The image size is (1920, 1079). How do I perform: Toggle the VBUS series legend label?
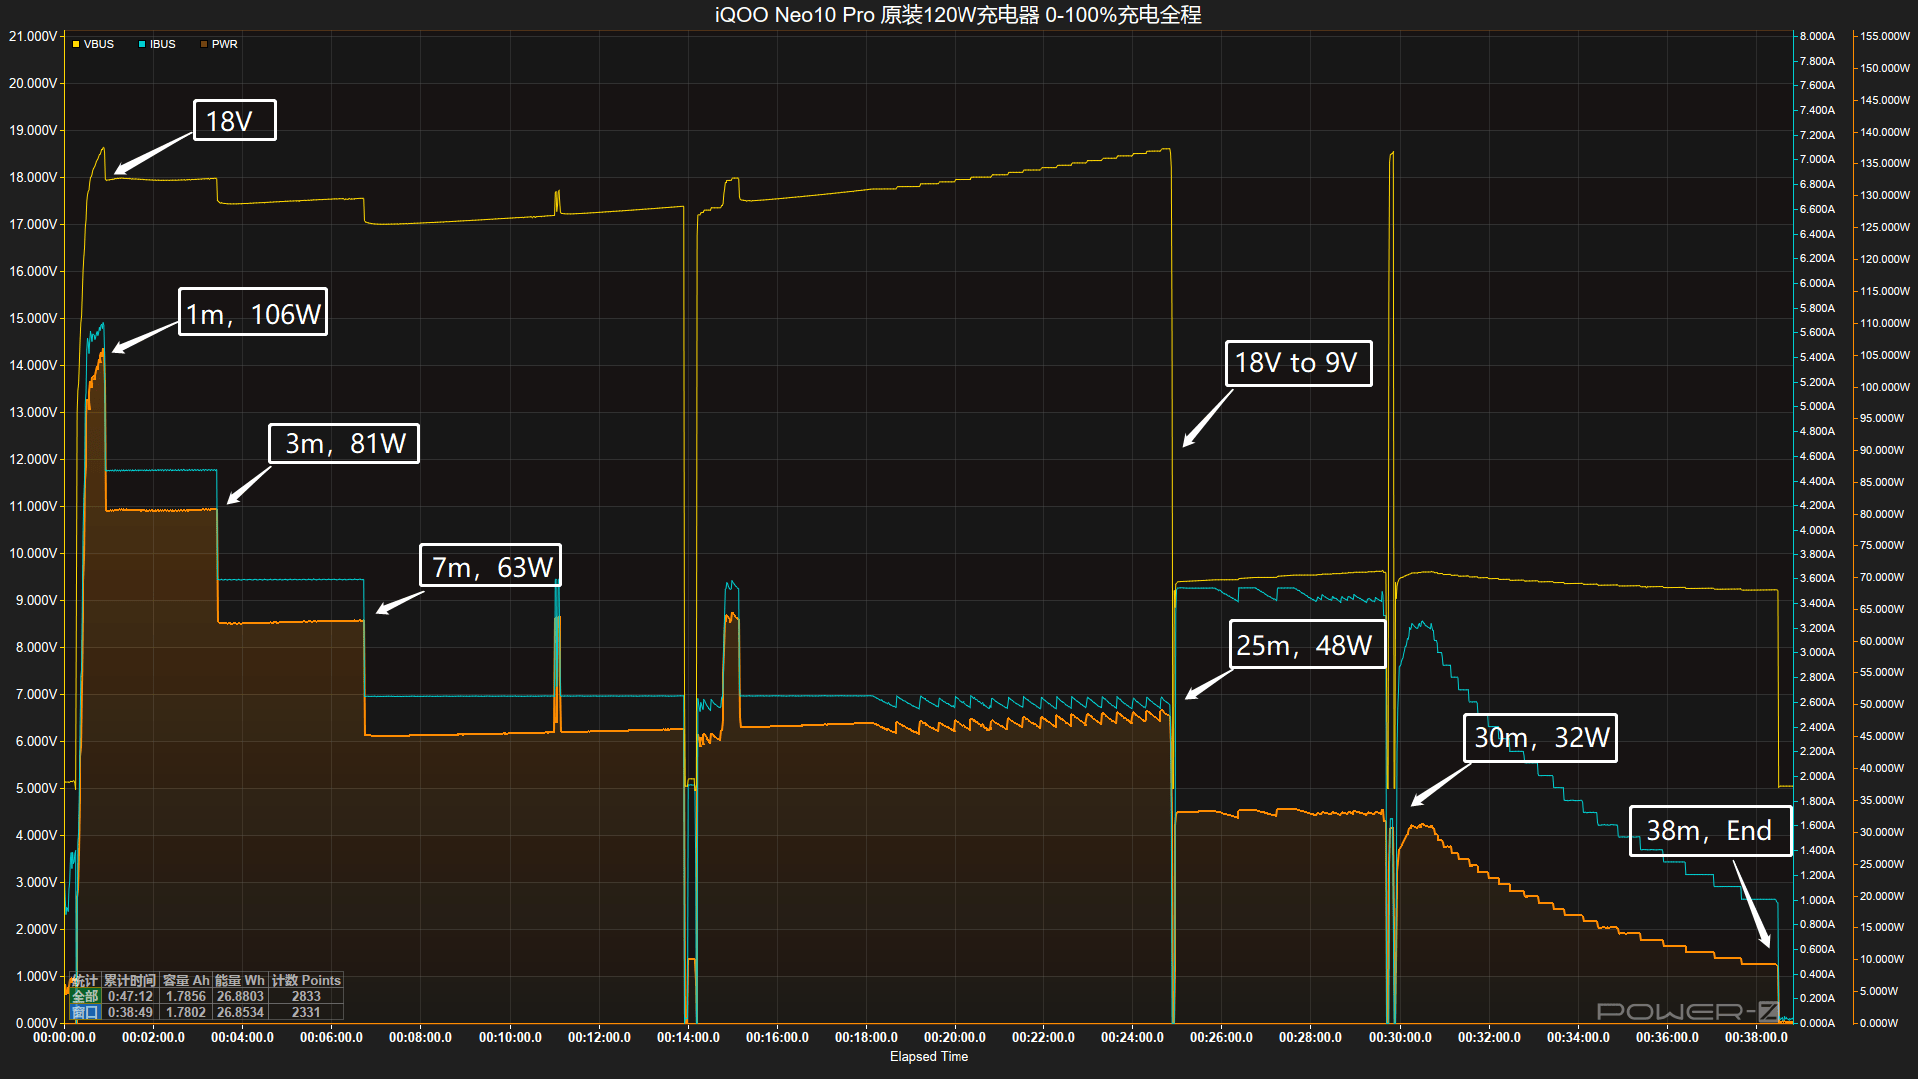click(99, 44)
